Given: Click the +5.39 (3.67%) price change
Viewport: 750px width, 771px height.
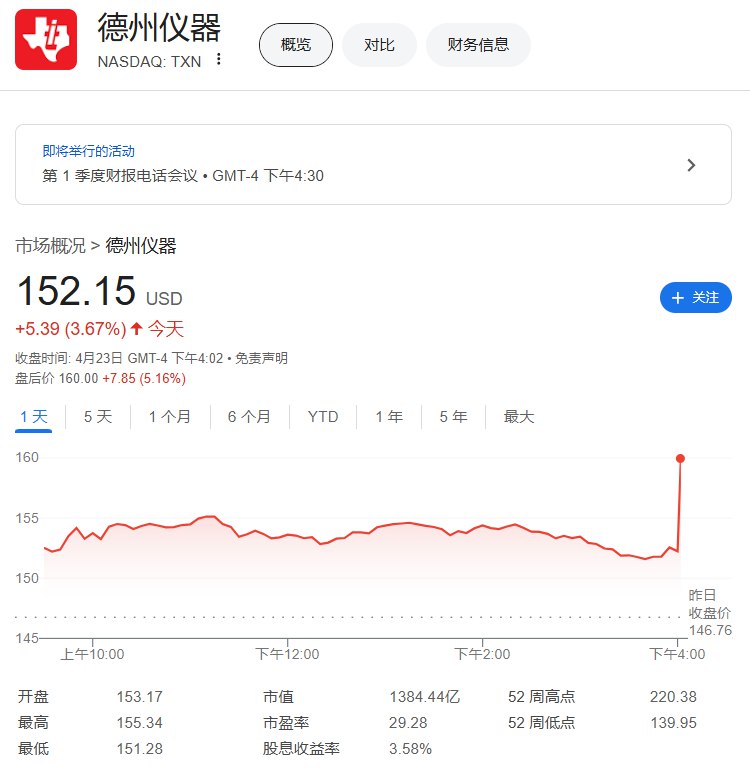Looking at the screenshot, I should pos(71,328).
